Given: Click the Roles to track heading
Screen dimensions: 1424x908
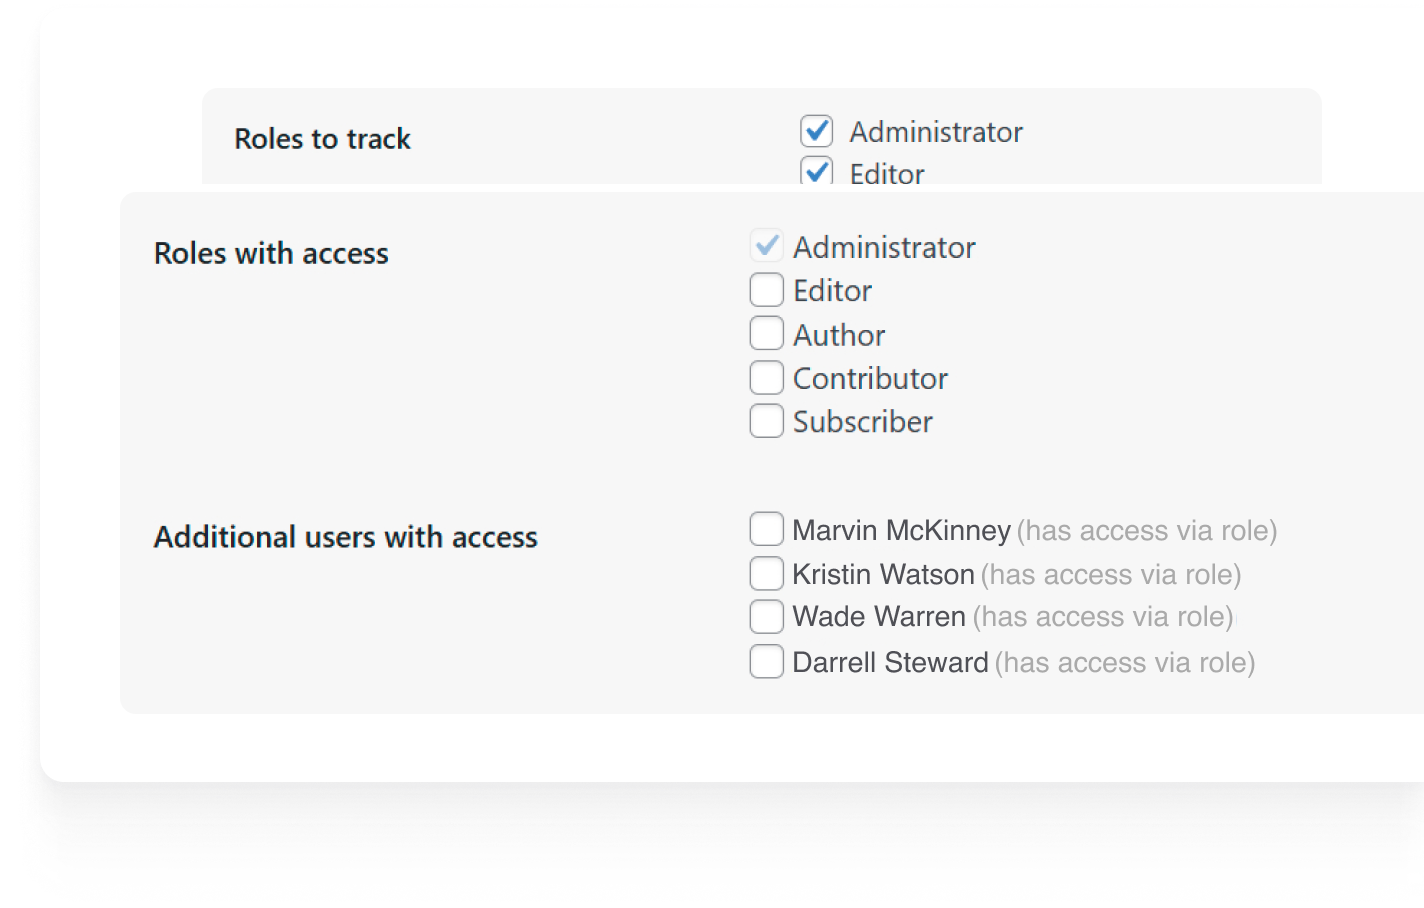Looking at the screenshot, I should (322, 139).
